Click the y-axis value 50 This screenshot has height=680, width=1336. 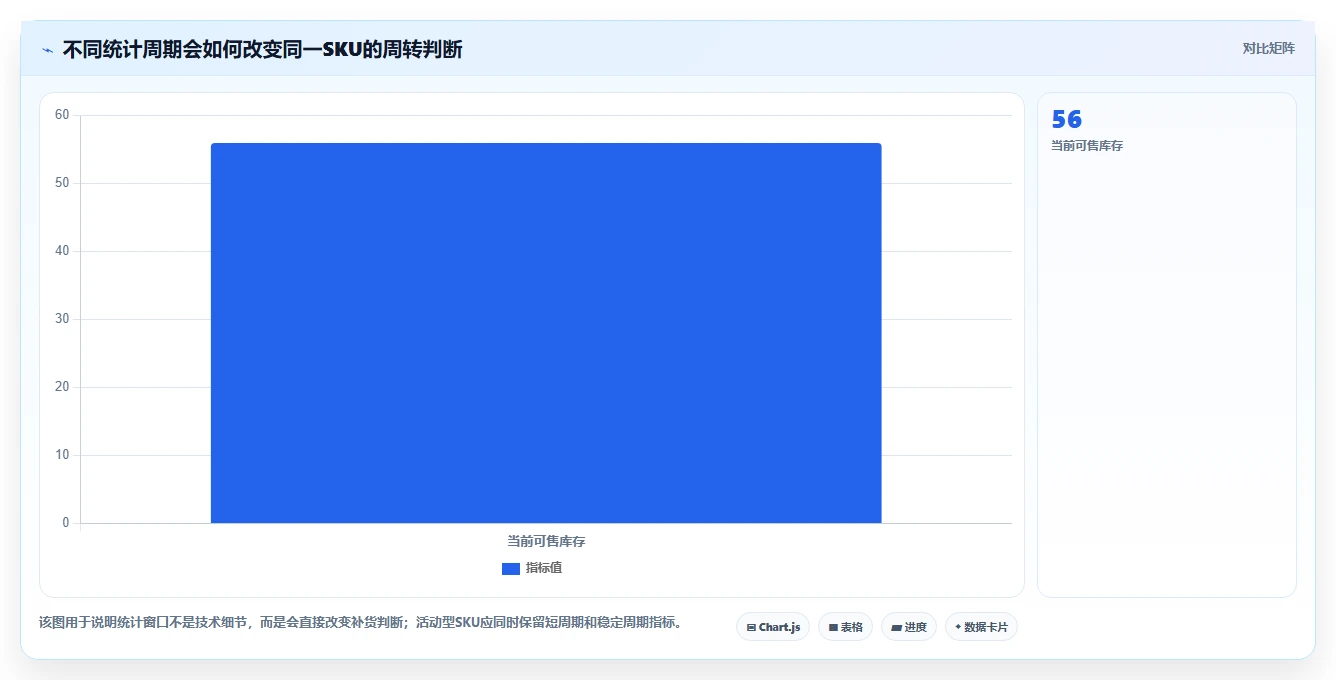click(x=62, y=183)
